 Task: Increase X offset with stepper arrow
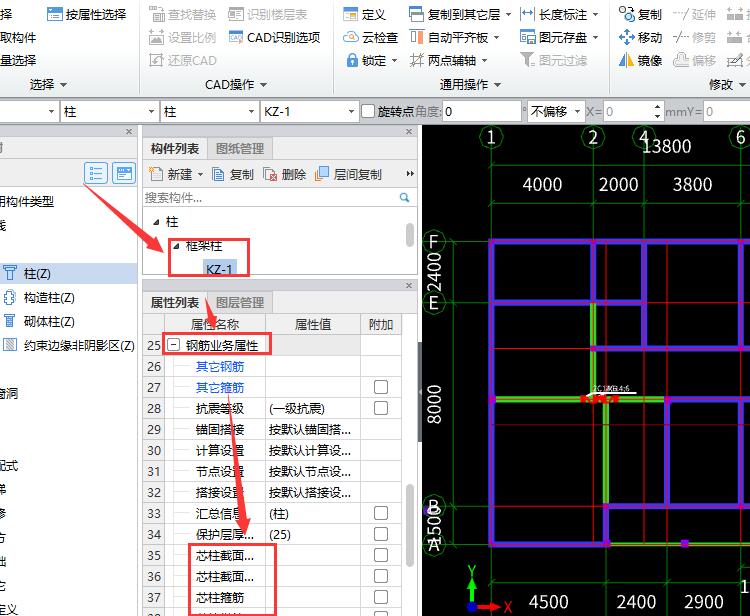click(x=658, y=107)
